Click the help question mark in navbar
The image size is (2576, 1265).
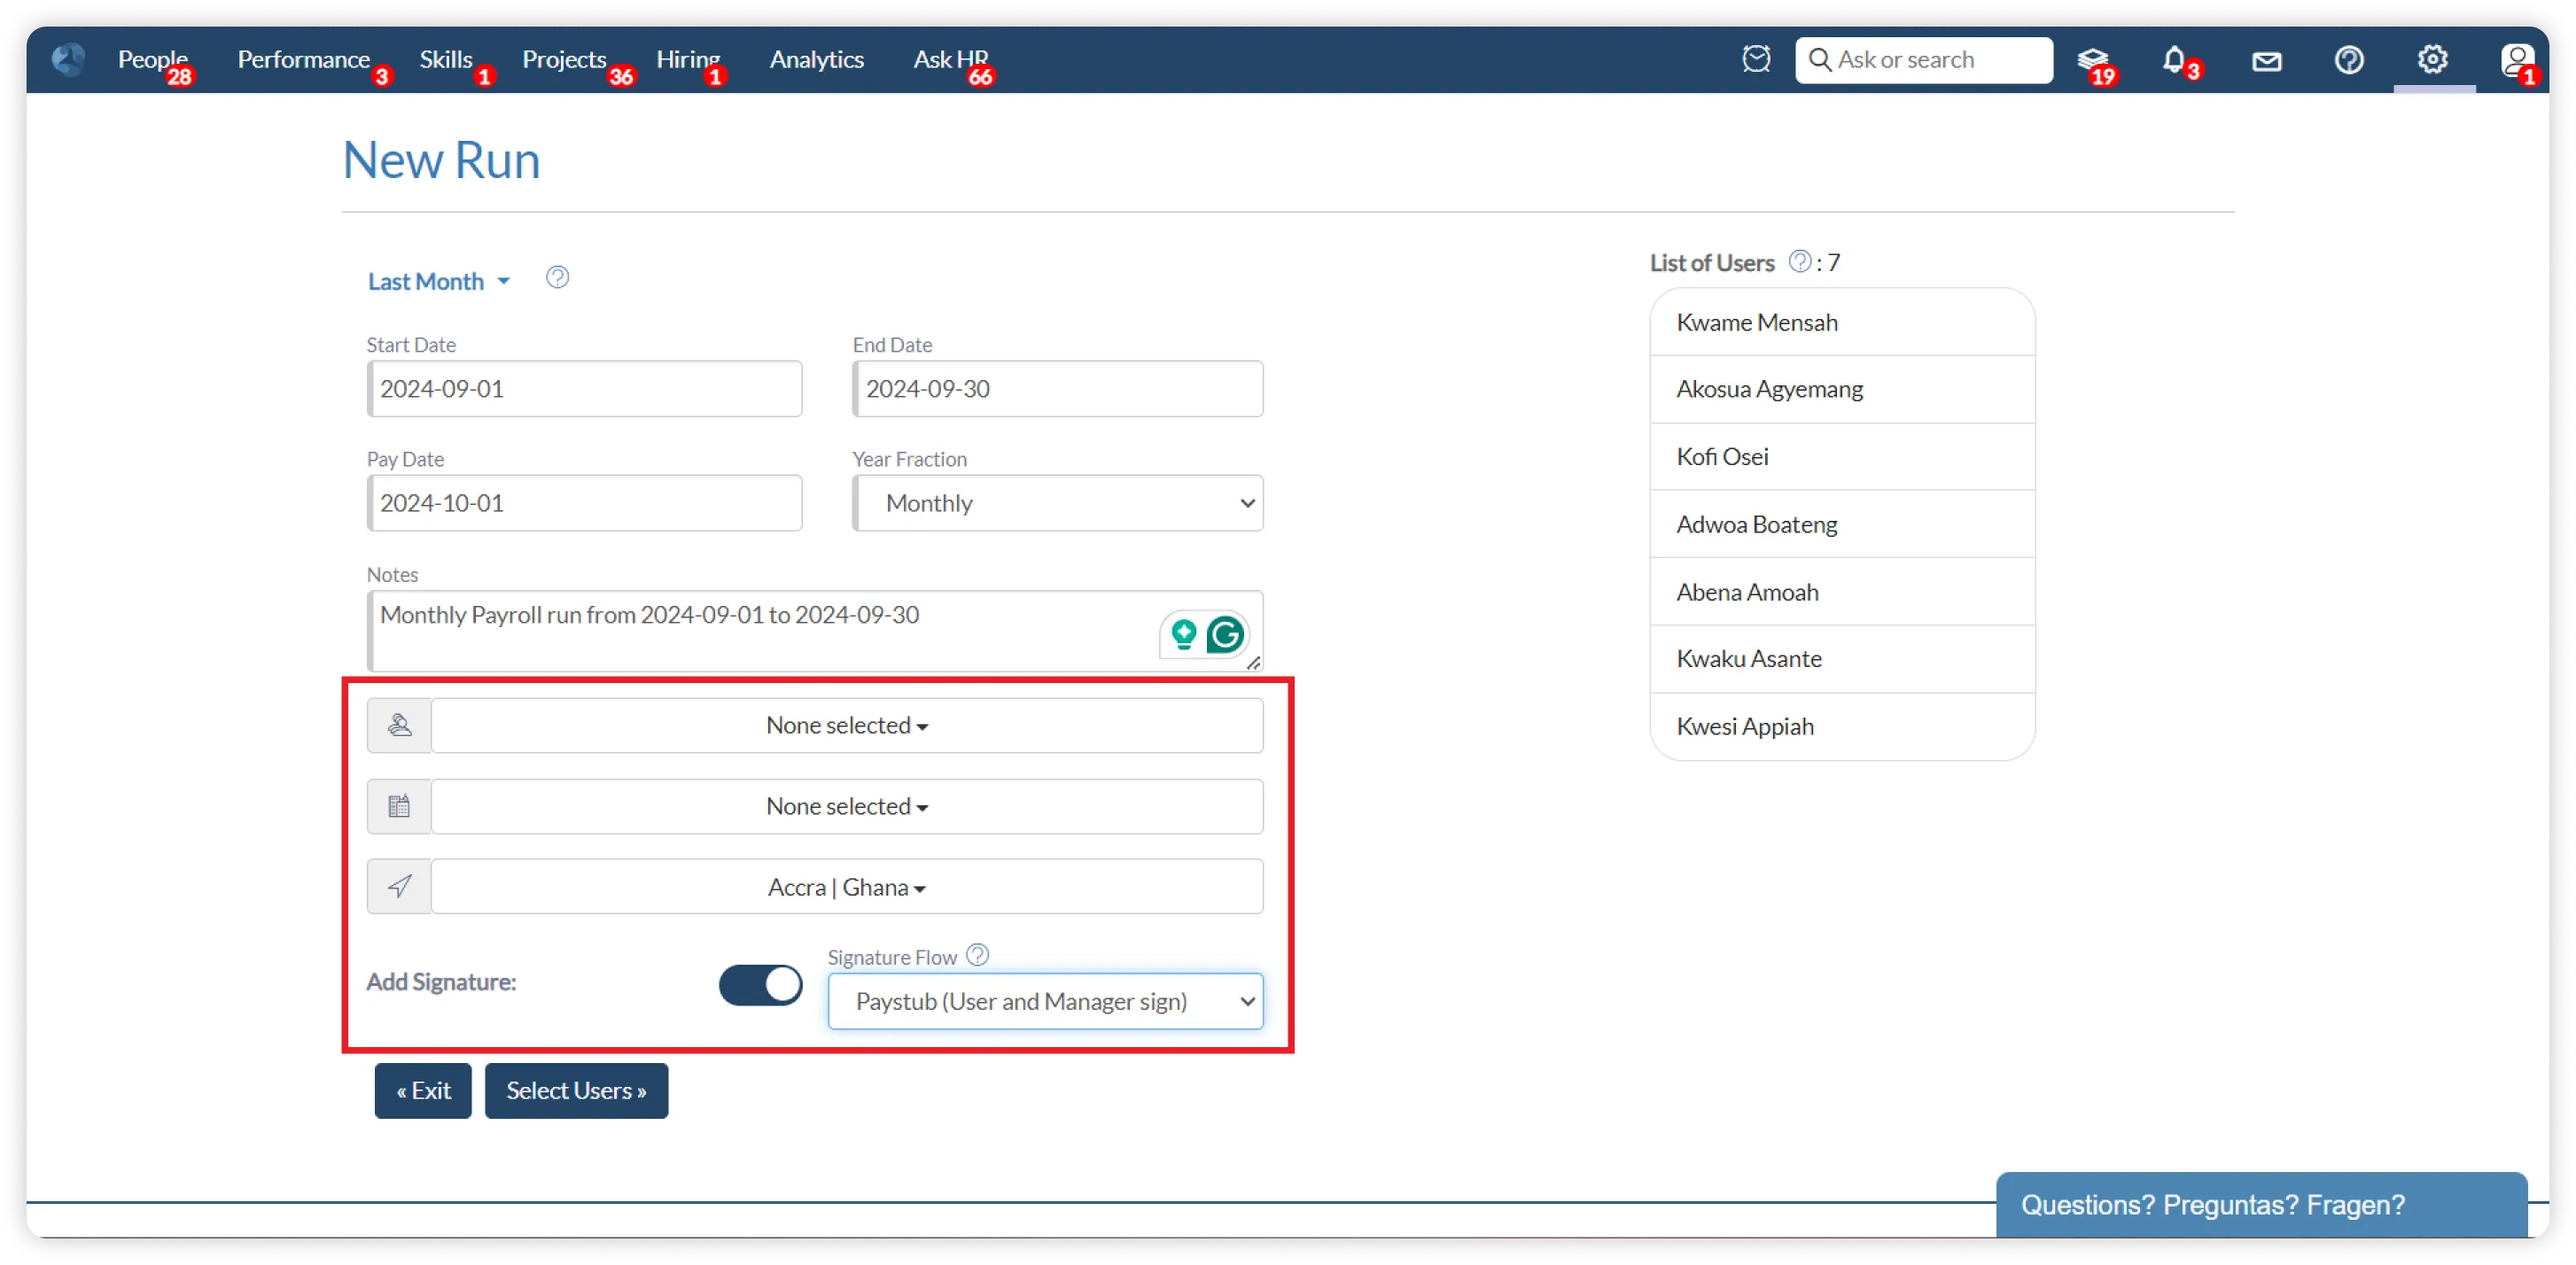pos(2349,60)
